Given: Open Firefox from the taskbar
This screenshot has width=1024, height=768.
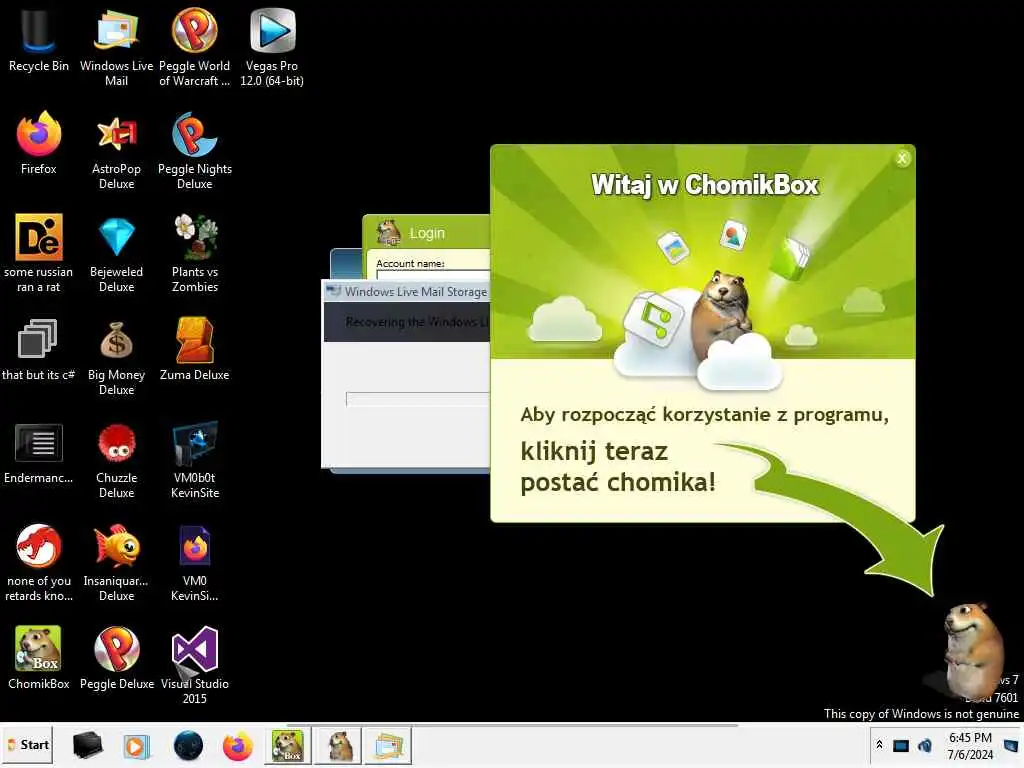Looking at the screenshot, I should 238,745.
